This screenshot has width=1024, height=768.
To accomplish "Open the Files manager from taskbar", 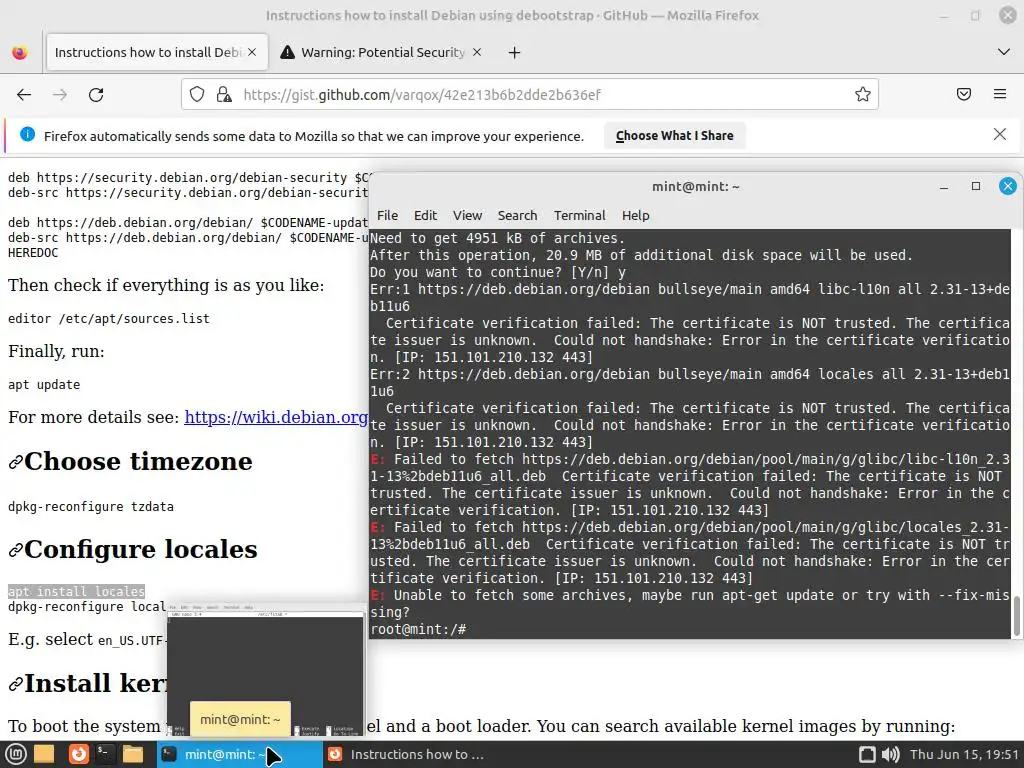I will click(133, 754).
